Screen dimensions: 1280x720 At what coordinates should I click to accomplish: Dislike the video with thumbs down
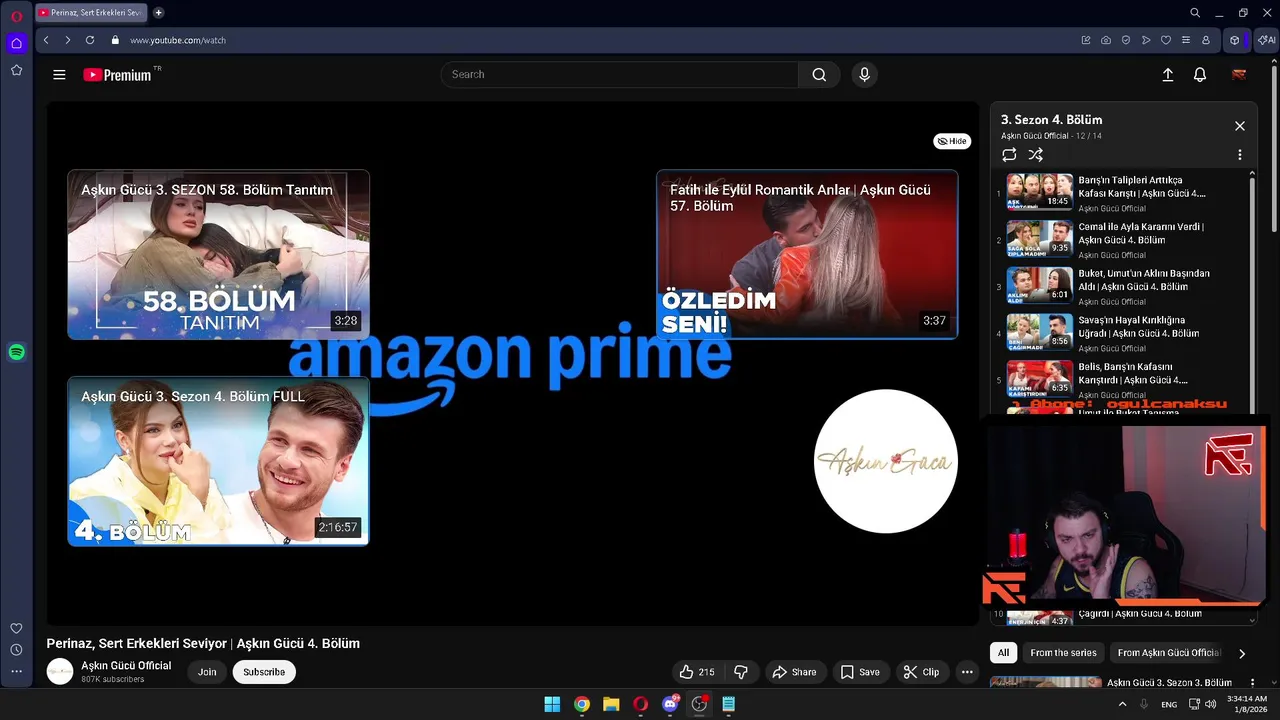coord(741,672)
